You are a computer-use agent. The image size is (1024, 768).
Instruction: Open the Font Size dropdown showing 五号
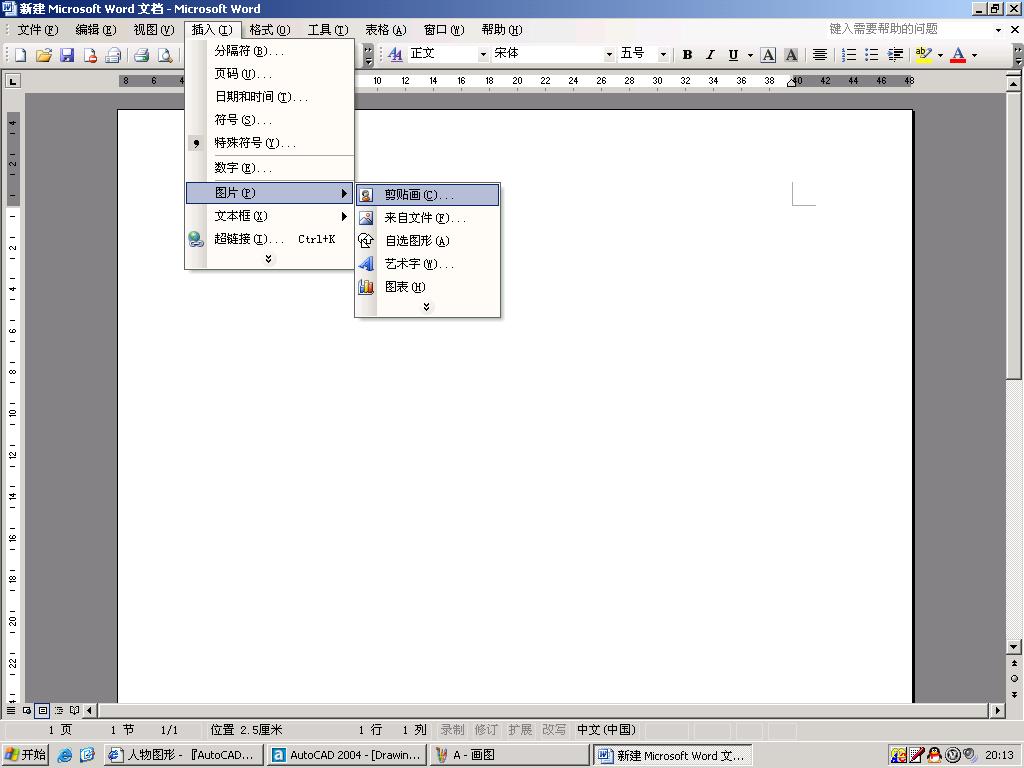[x=663, y=55]
